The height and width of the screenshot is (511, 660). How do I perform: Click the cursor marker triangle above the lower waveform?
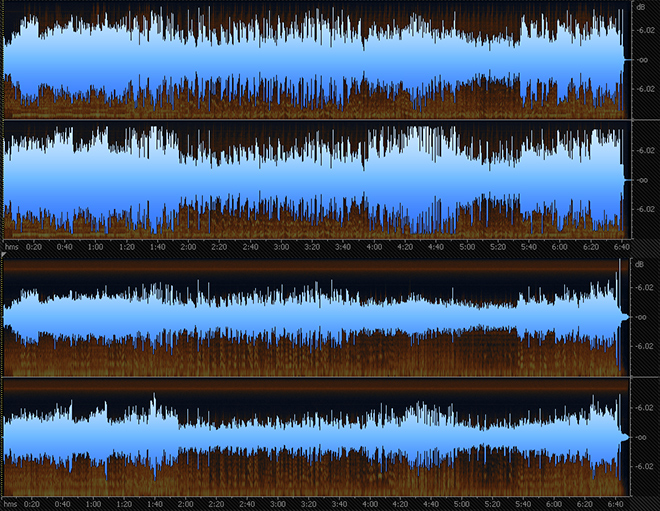coord(4,255)
